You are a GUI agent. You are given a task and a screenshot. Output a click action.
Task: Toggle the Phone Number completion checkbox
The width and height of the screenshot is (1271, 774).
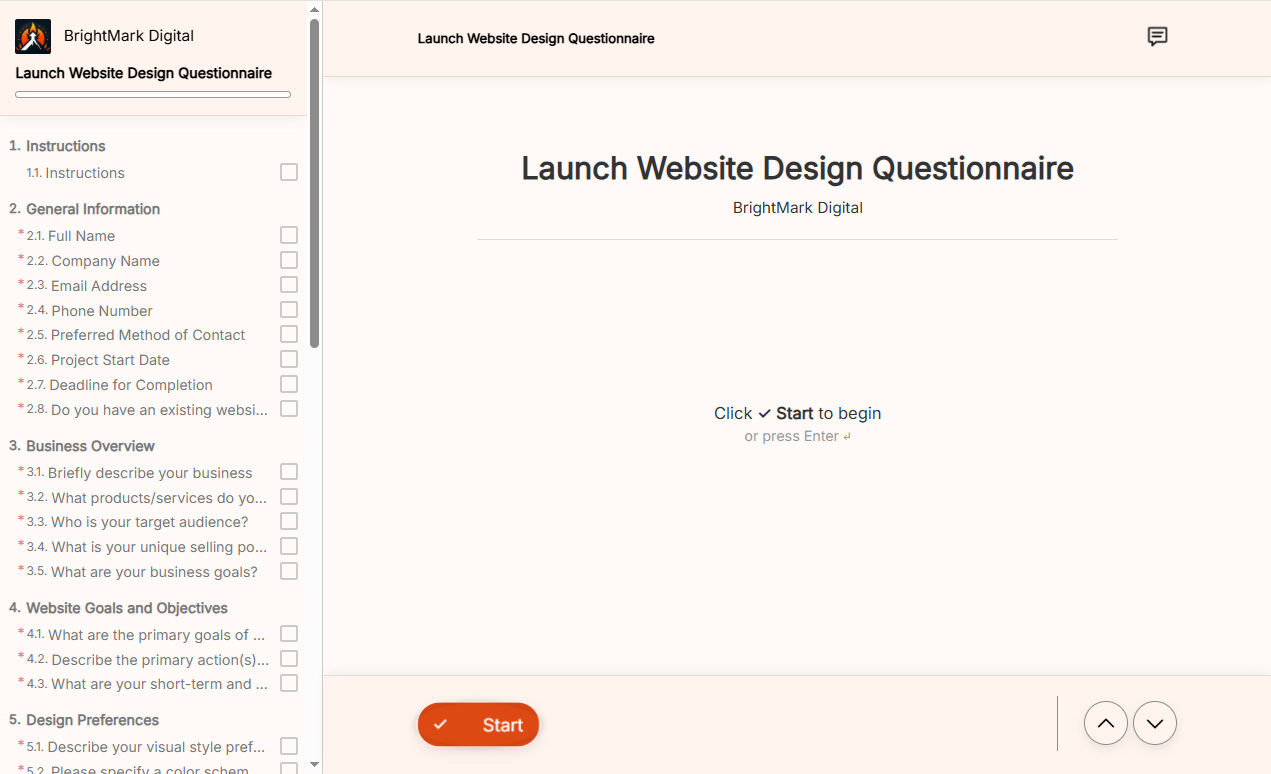tap(289, 309)
